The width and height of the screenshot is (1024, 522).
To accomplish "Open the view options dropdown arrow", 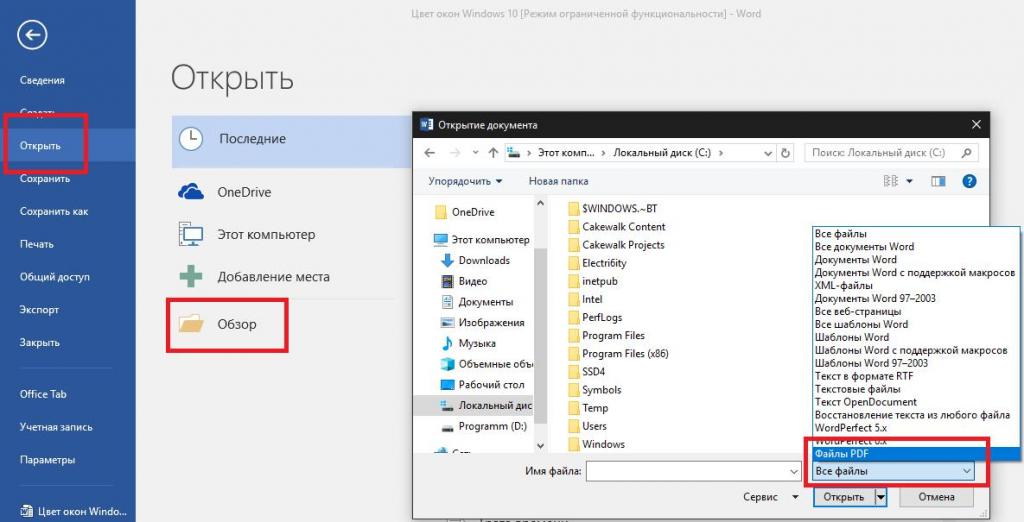I will tap(909, 182).
